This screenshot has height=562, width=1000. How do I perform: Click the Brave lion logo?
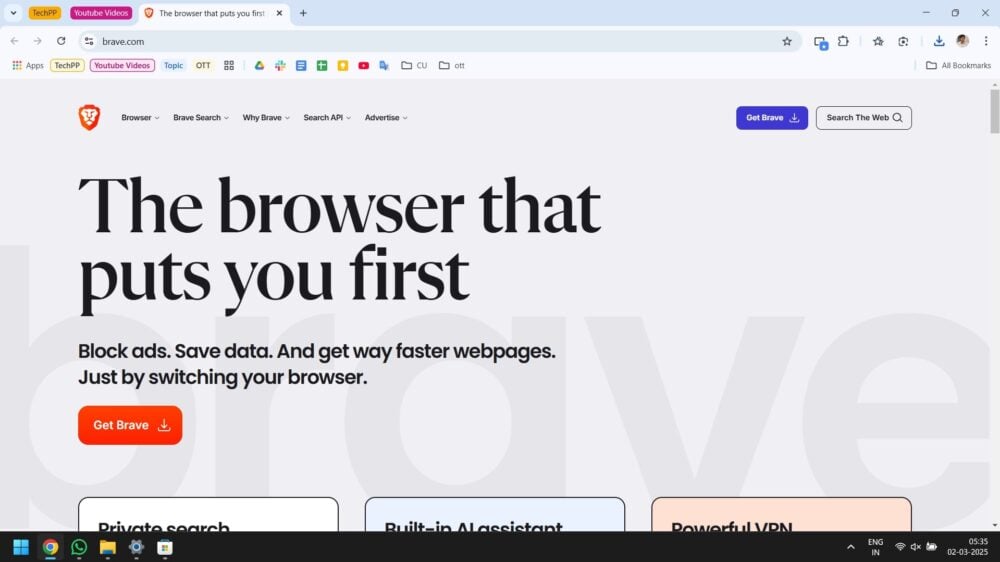coord(89,117)
